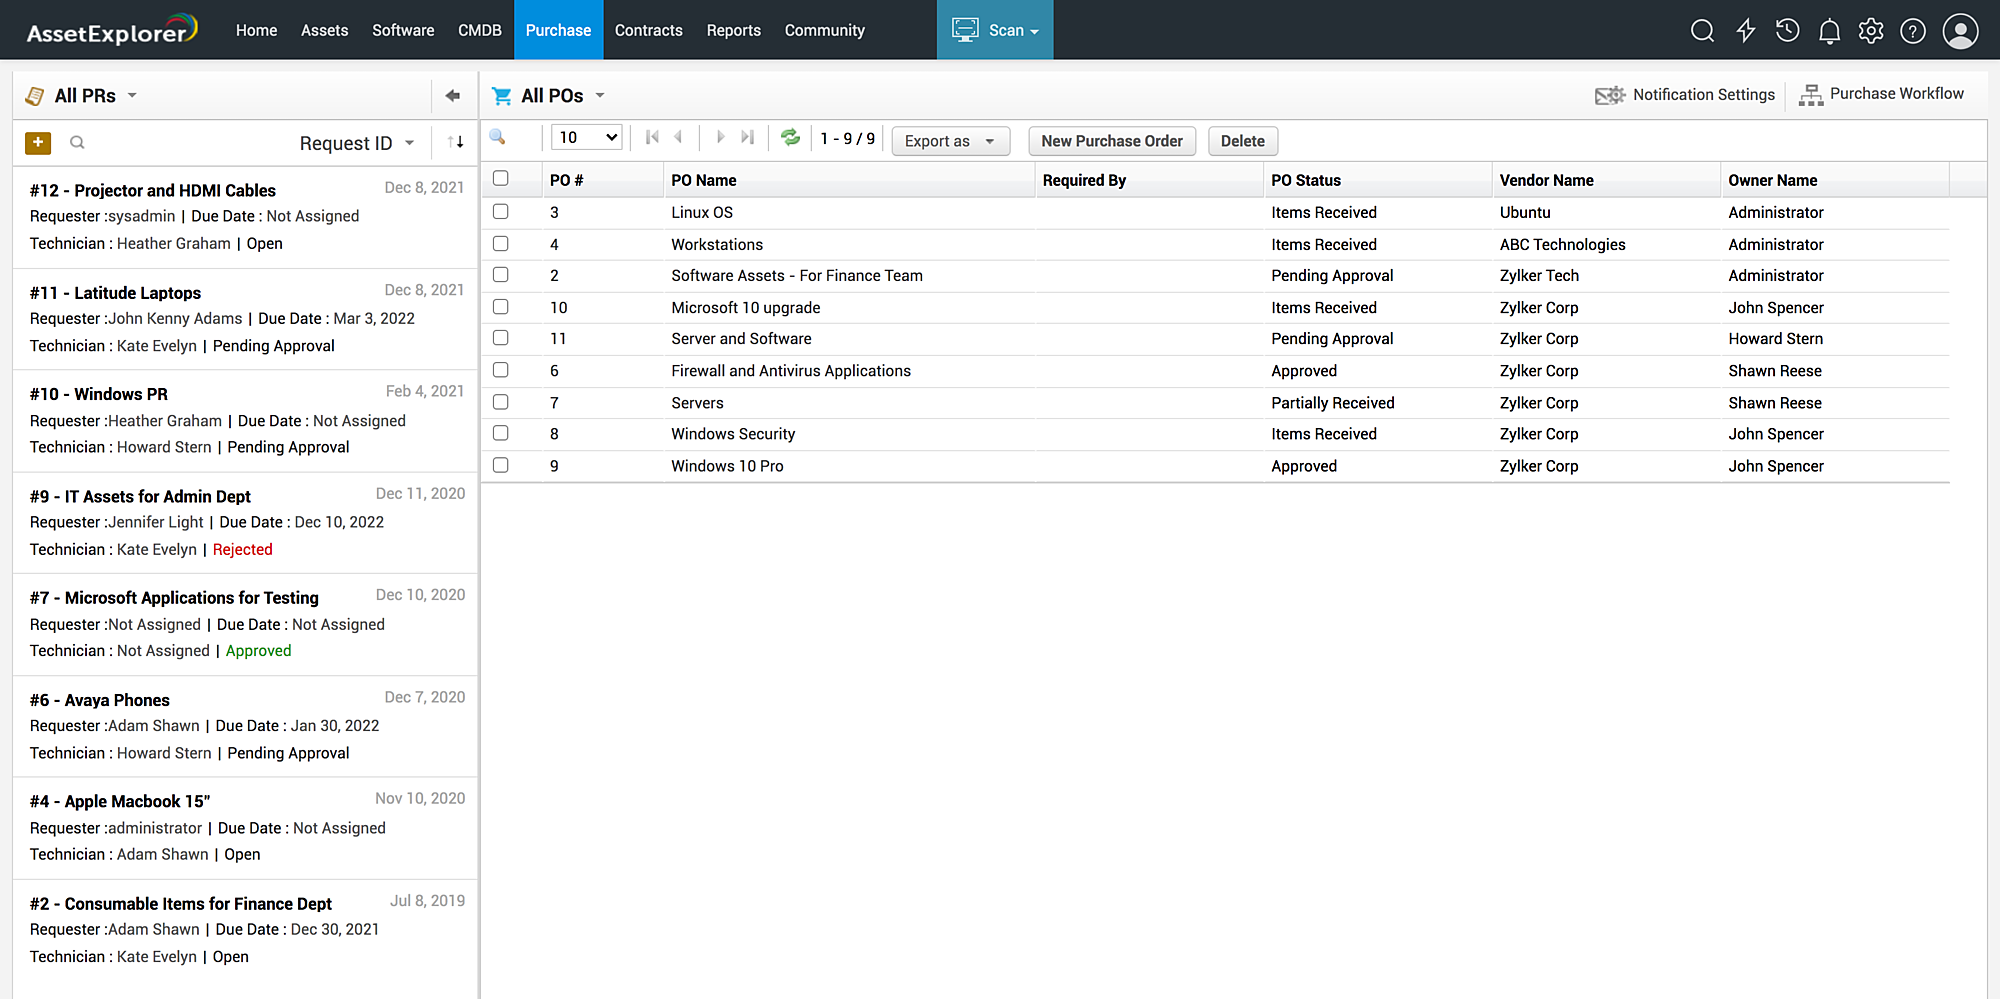Image resolution: width=2000 pixels, height=999 pixels.
Task: Toggle the select-all checkbox in the table header
Action: click(x=501, y=179)
